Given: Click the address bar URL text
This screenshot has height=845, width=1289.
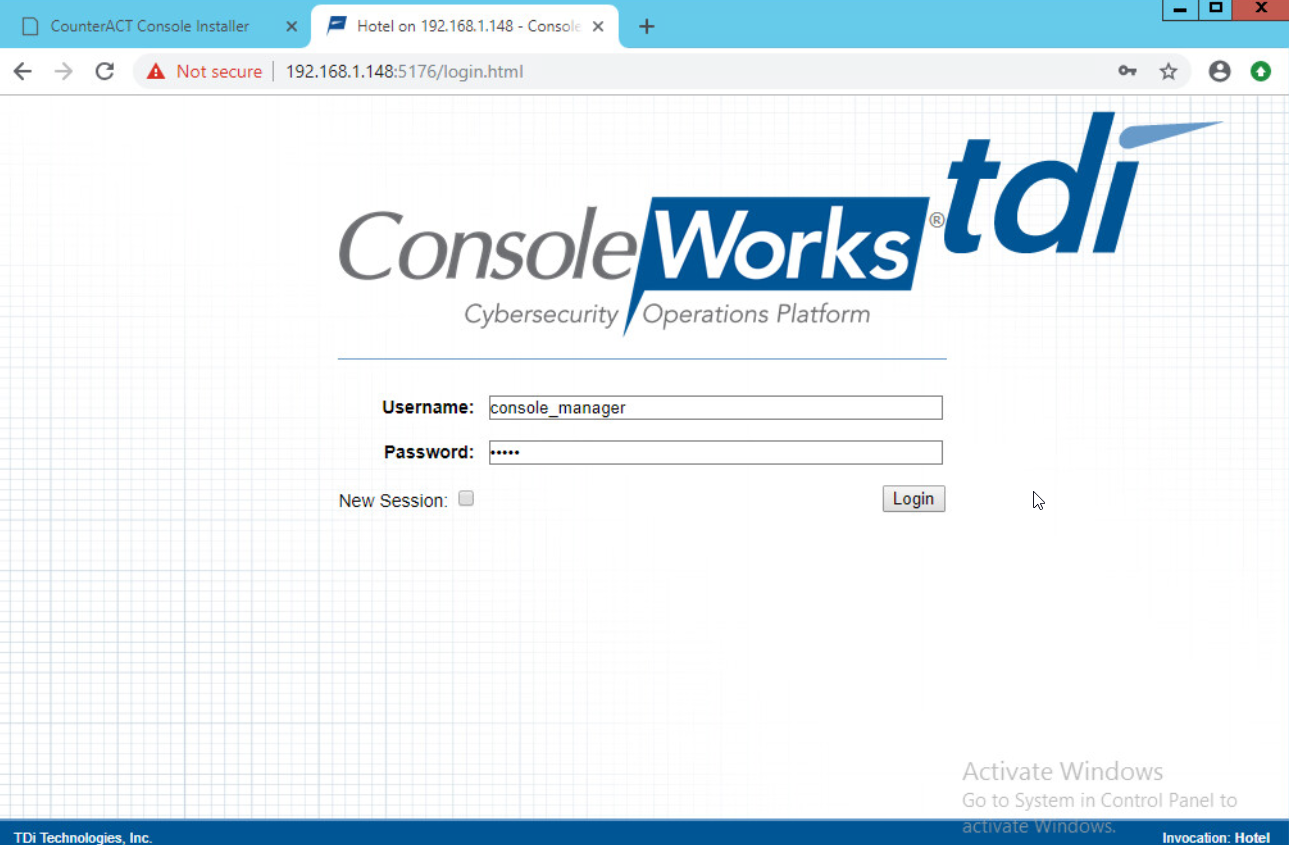Looking at the screenshot, I should pyautogui.click(x=404, y=71).
